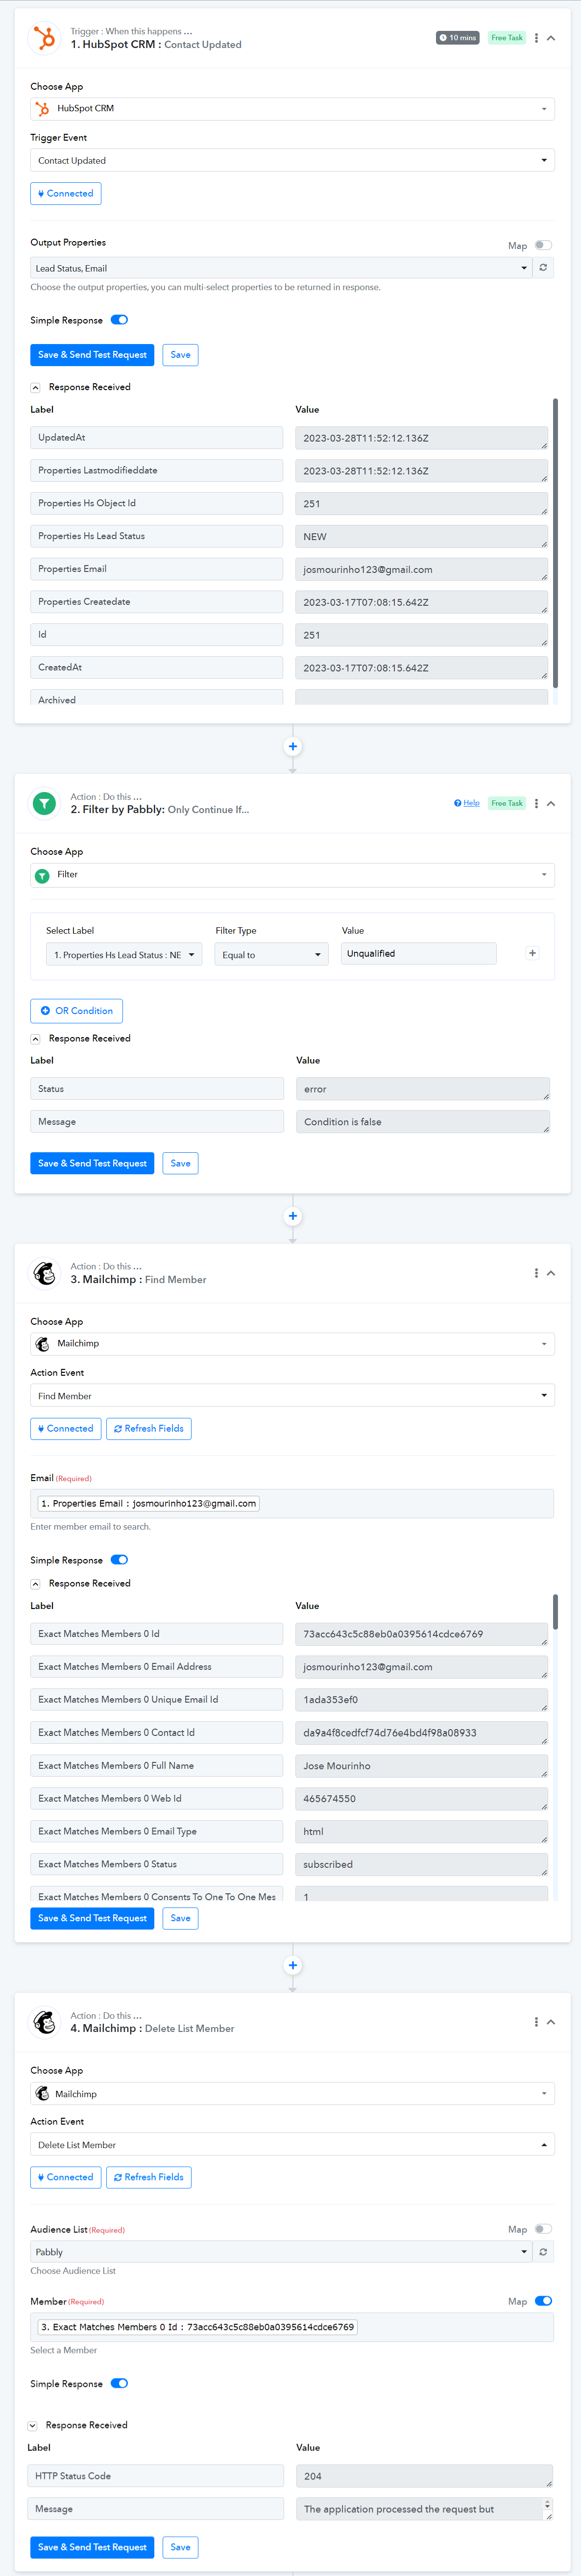Add a step after HubSpot CRM trigger
The image size is (581, 2576).
coord(293,747)
